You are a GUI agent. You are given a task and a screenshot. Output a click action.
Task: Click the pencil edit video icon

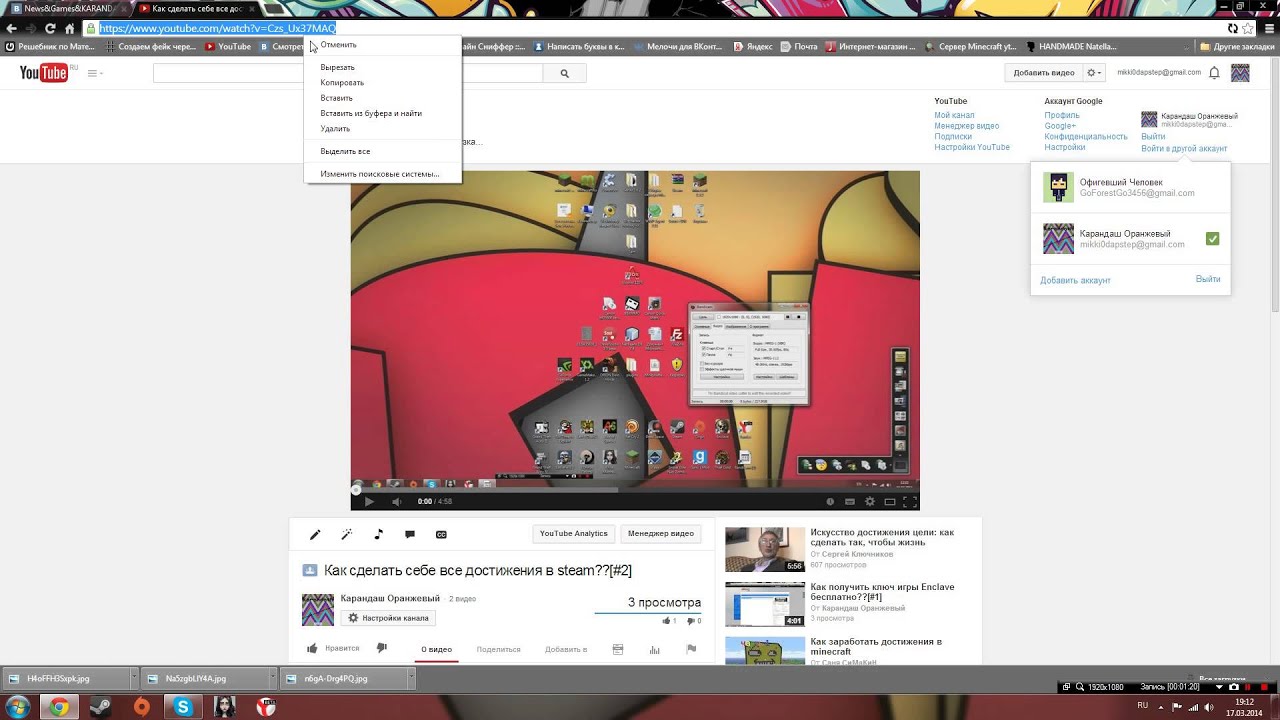click(x=315, y=535)
